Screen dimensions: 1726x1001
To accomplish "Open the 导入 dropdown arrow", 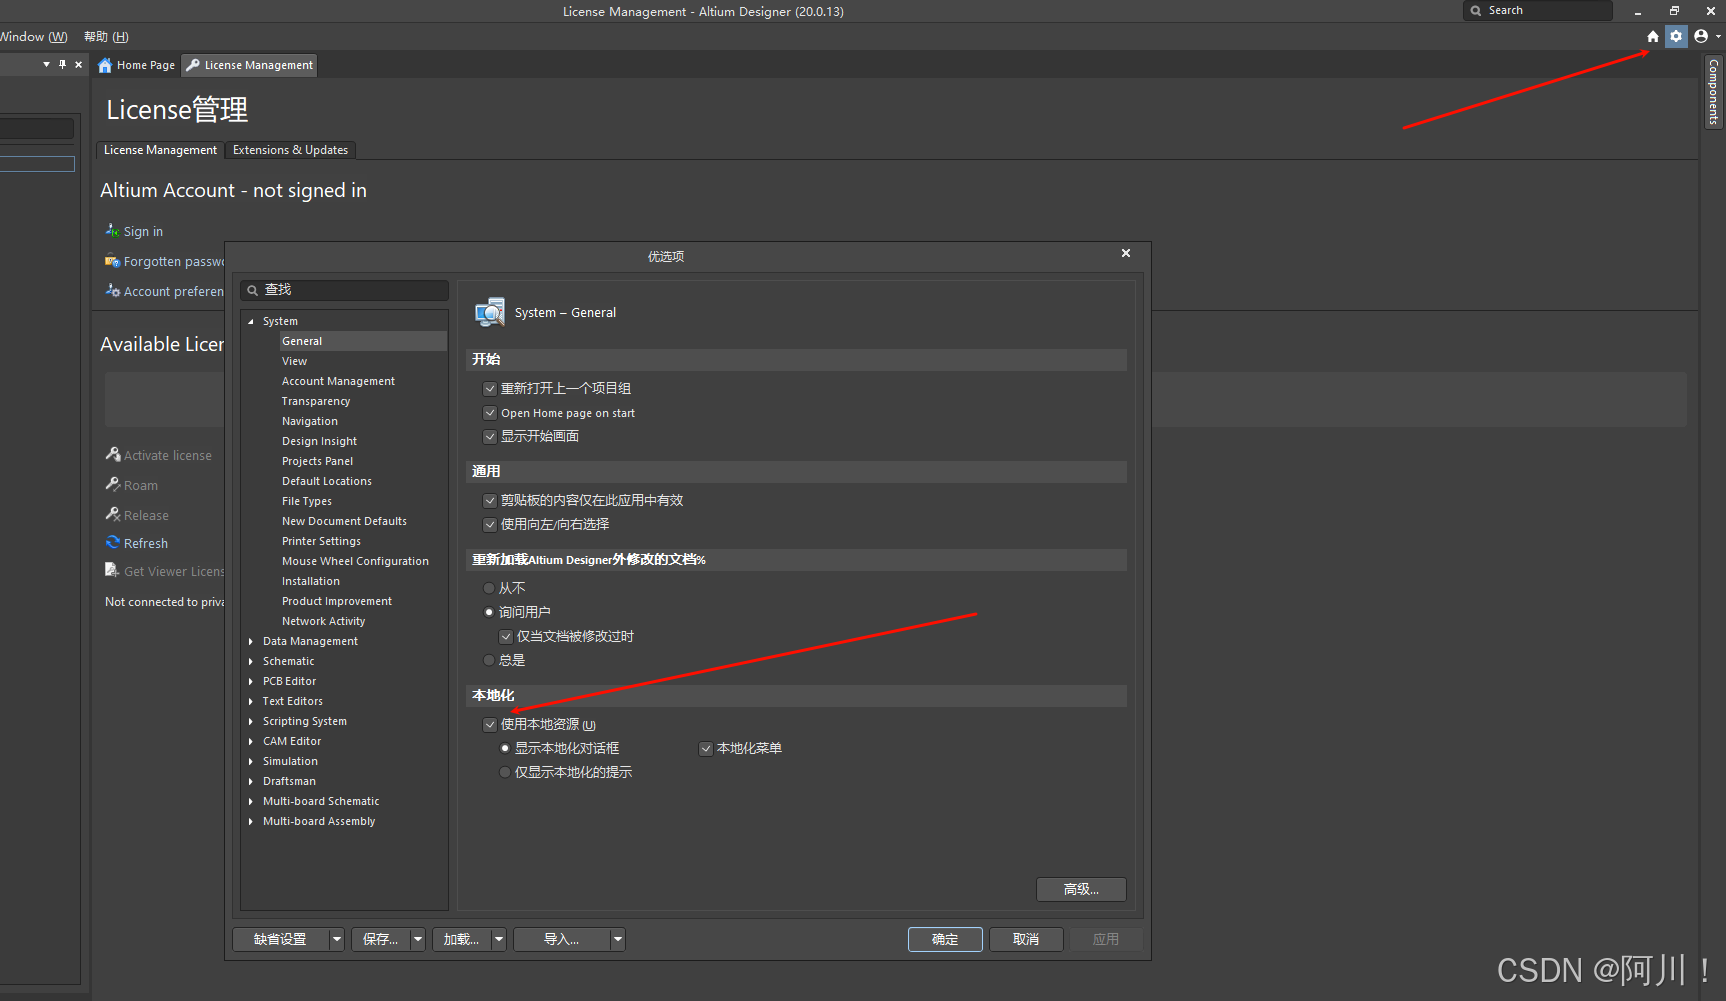I will [618, 939].
